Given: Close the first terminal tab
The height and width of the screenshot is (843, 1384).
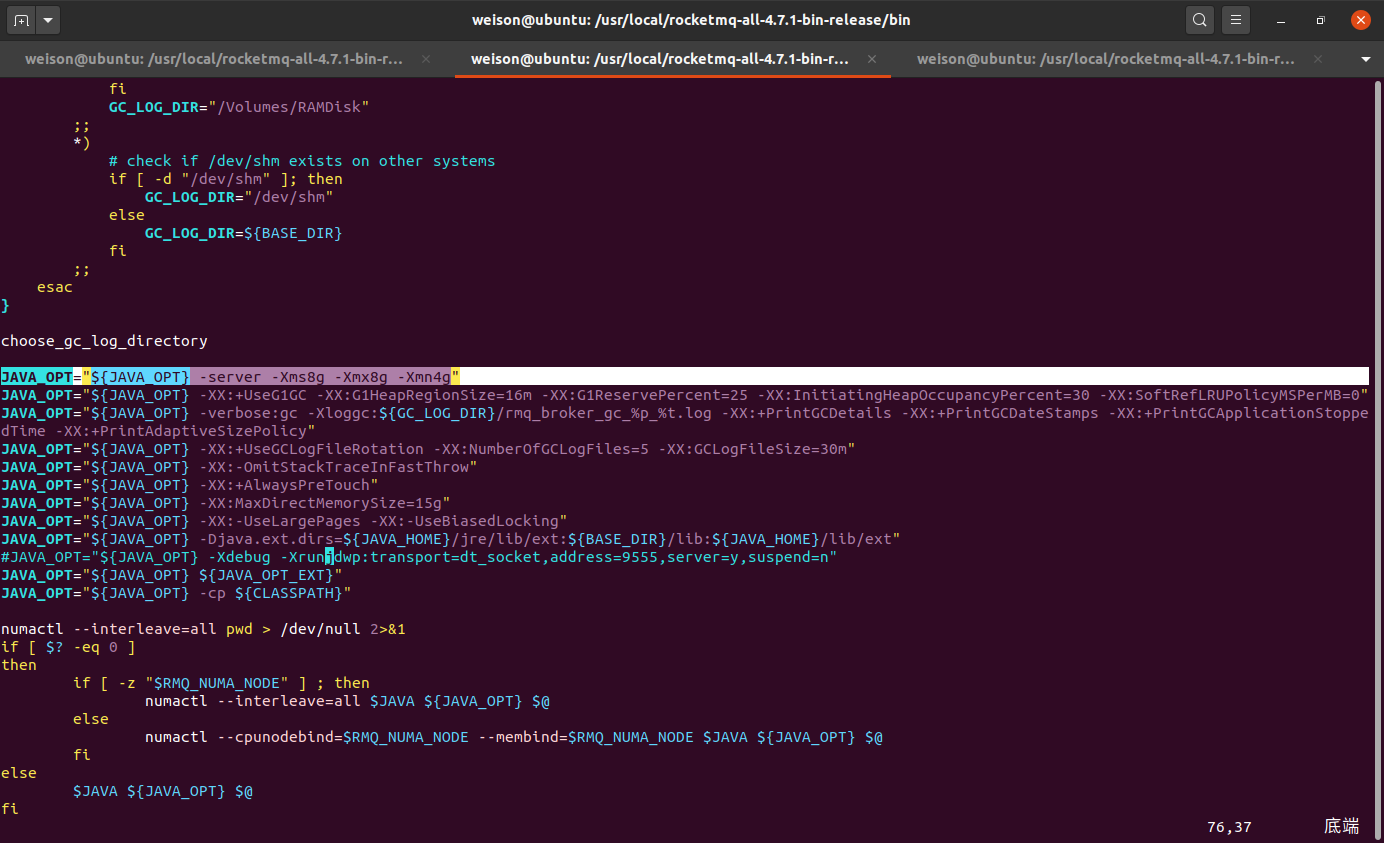Looking at the screenshot, I should click(x=426, y=59).
